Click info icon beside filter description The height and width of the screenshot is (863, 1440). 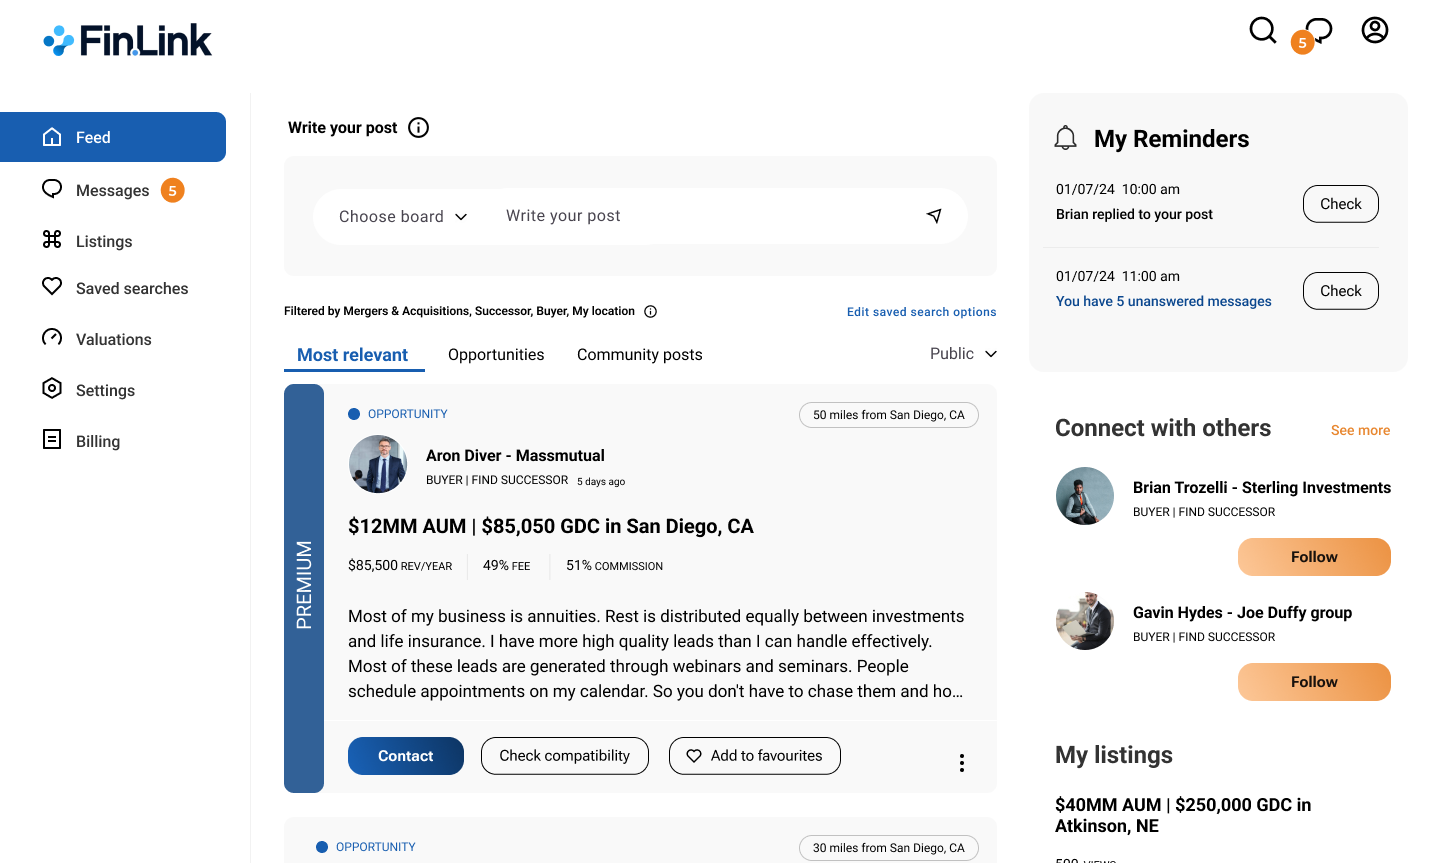click(x=650, y=311)
